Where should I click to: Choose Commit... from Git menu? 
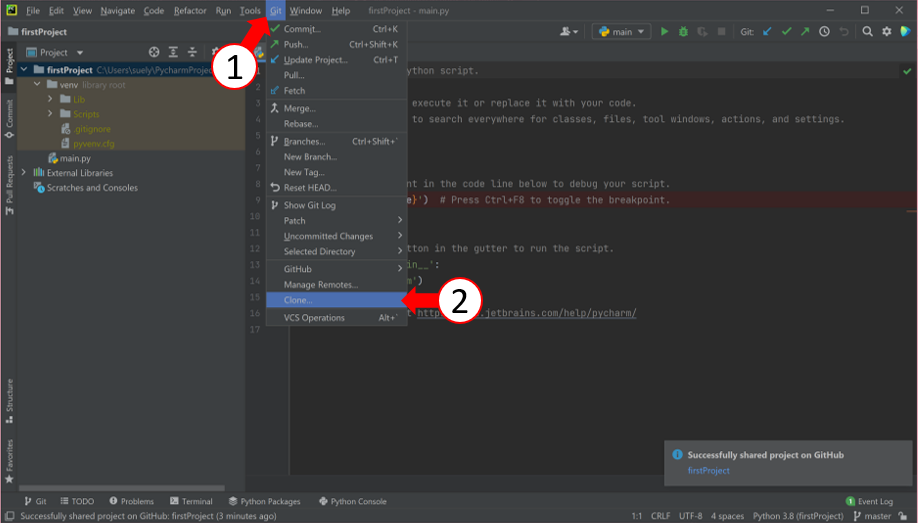click(337, 29)
